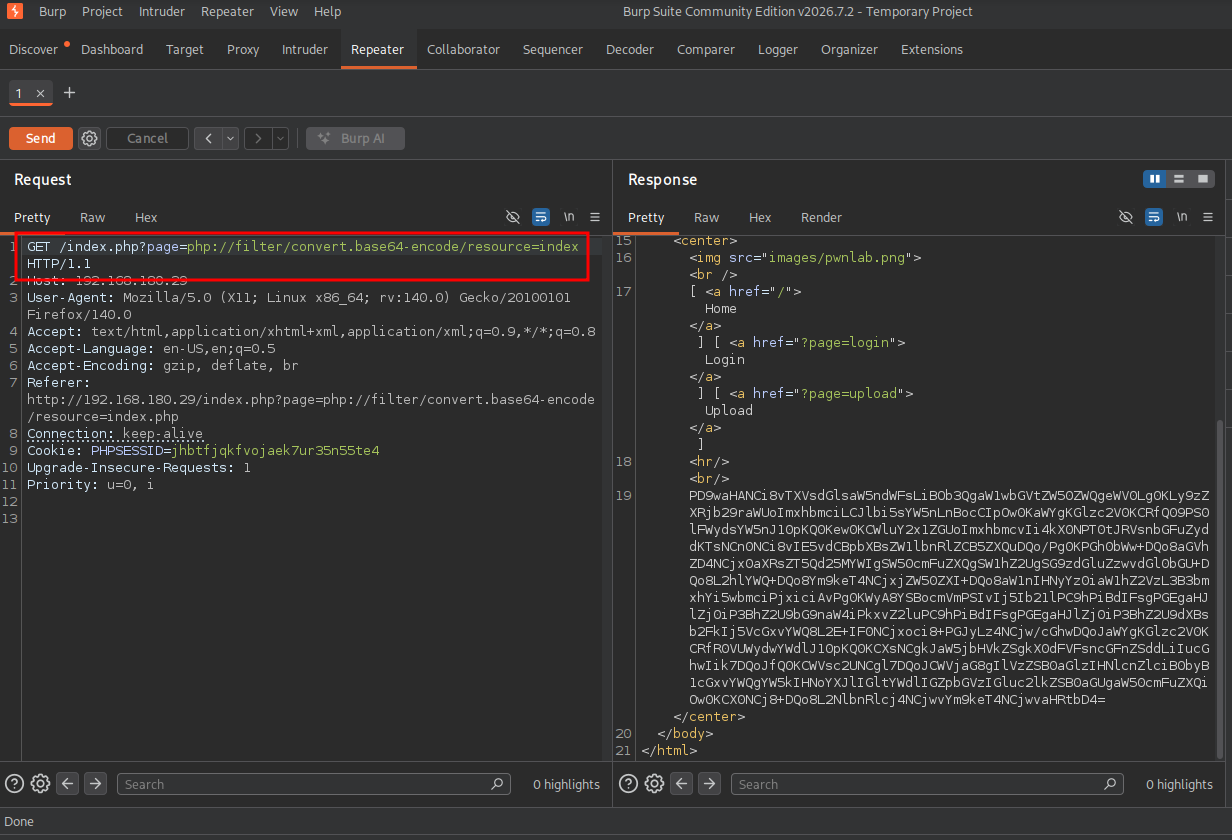
Task: Select Raw view in Request pane
Action: [x=93, y=217]
